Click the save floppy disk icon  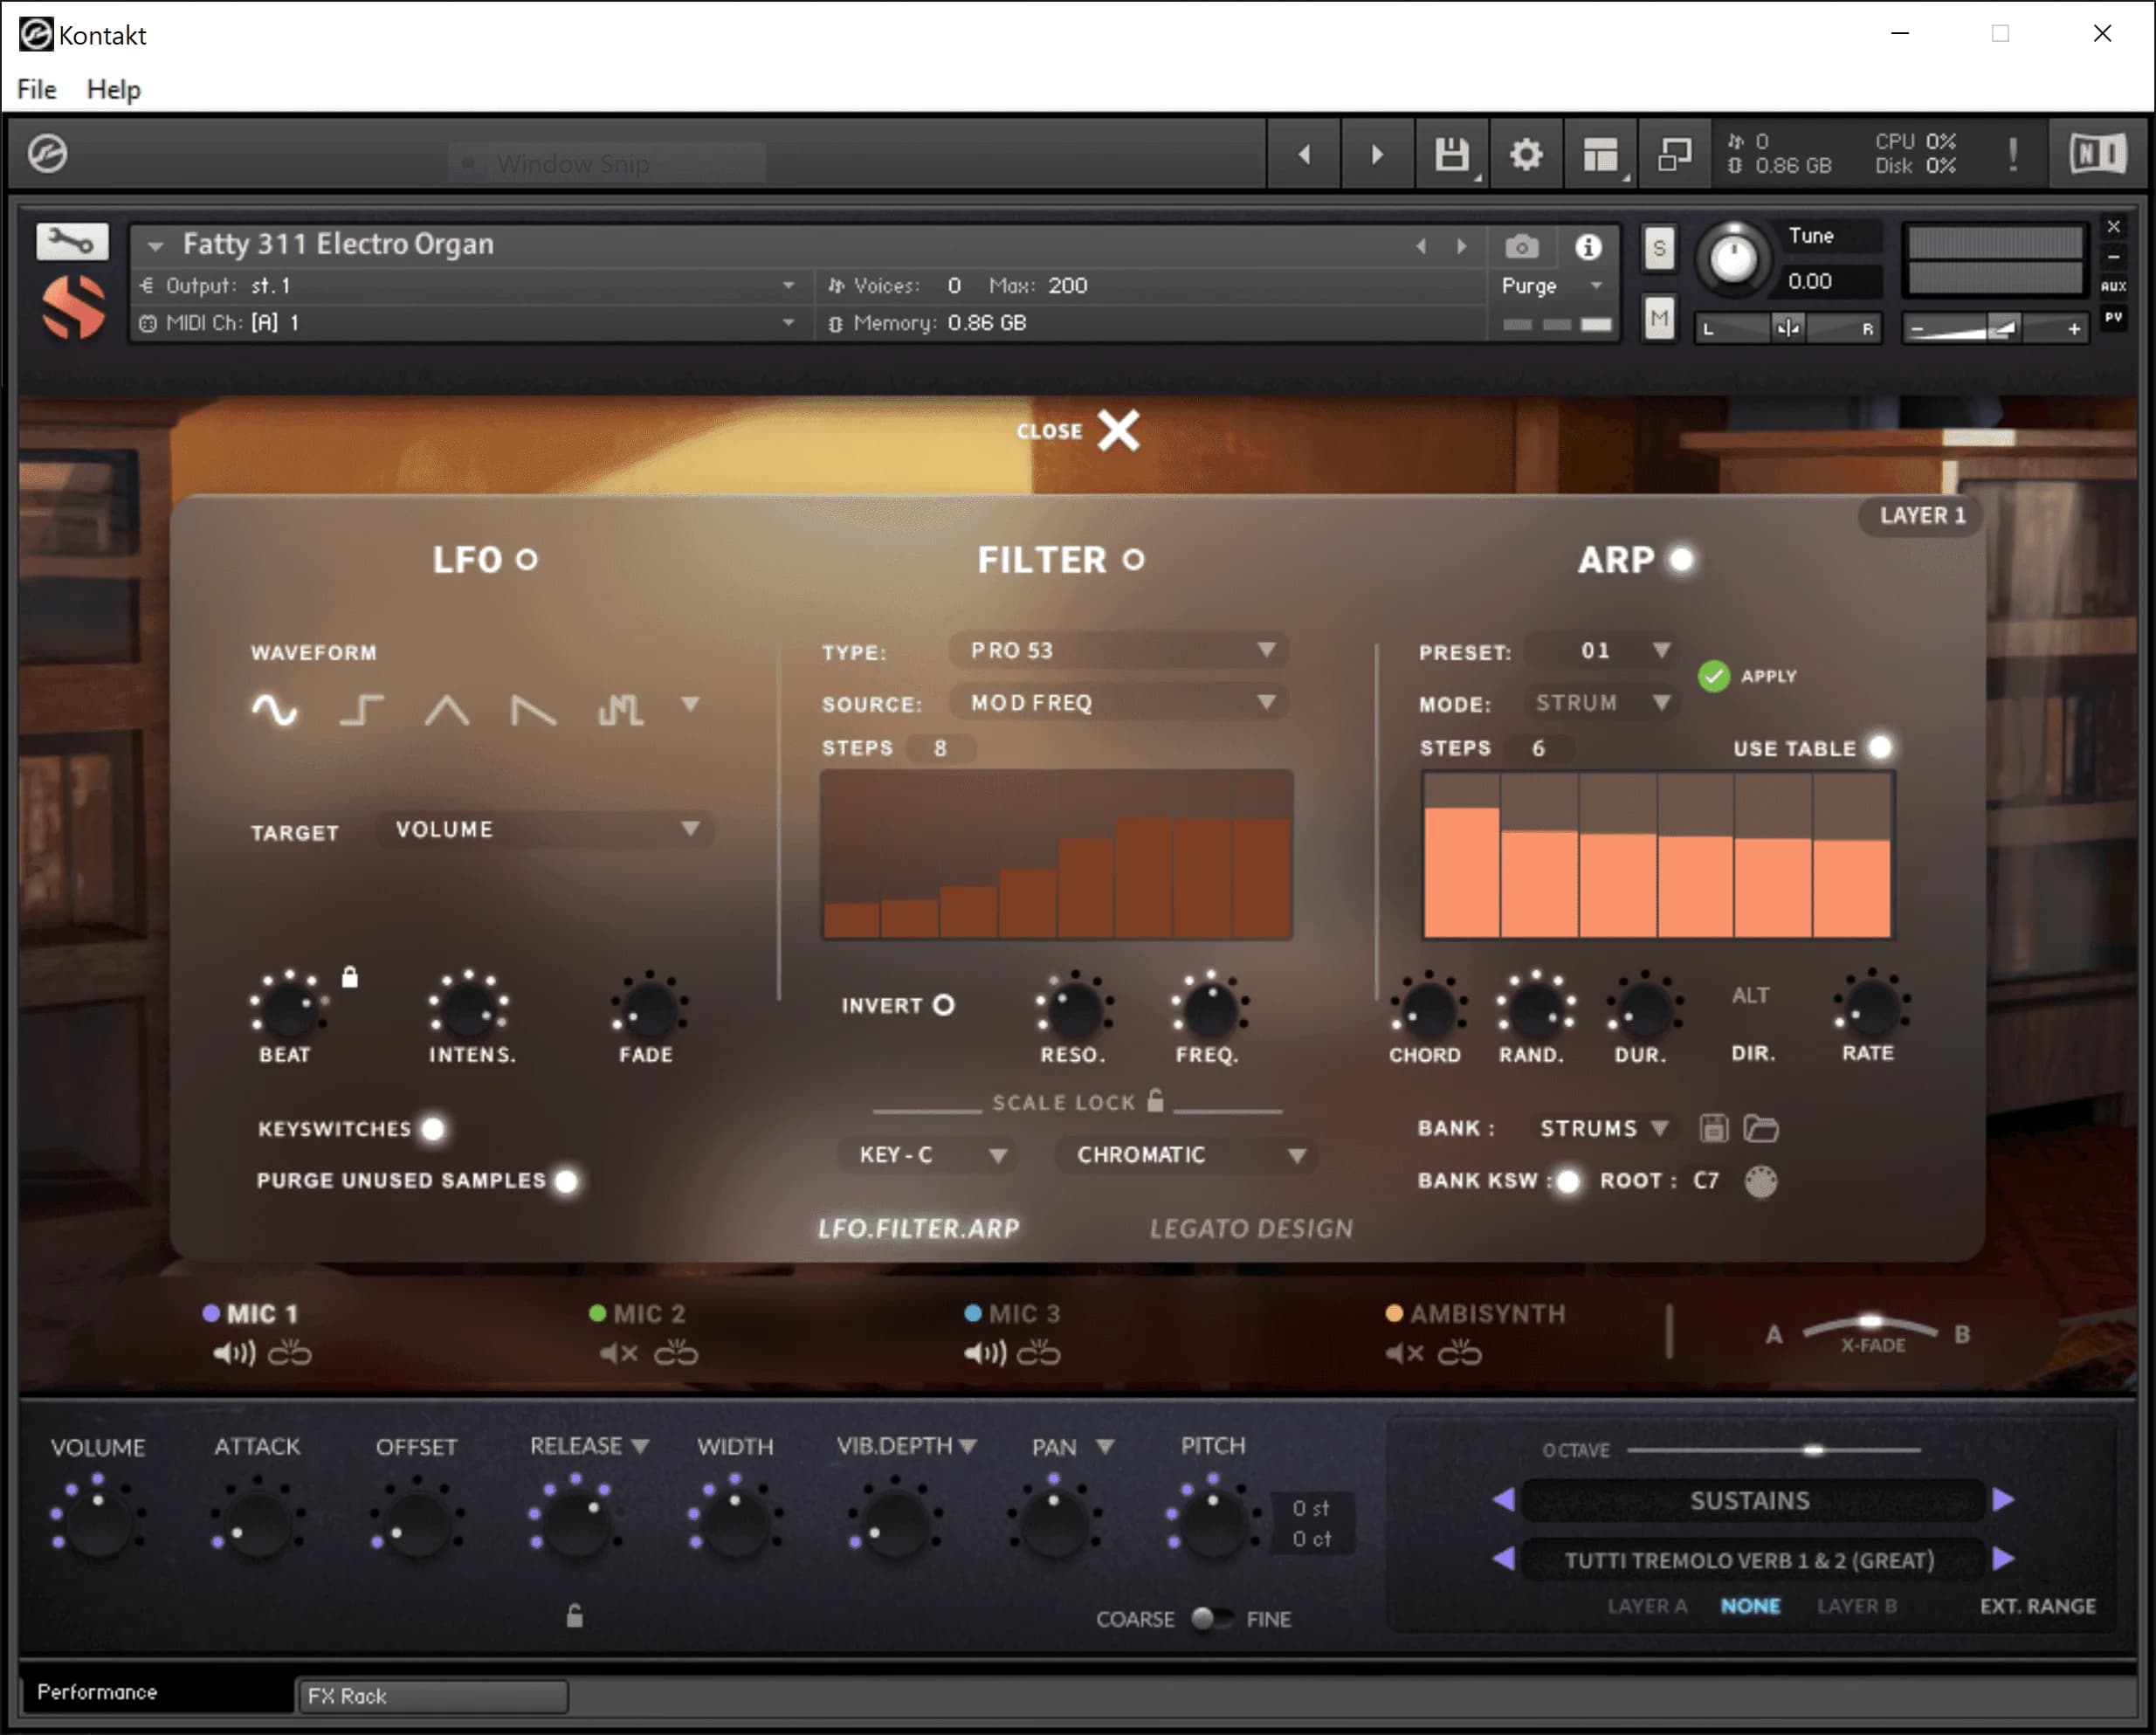click(1451, 155)
